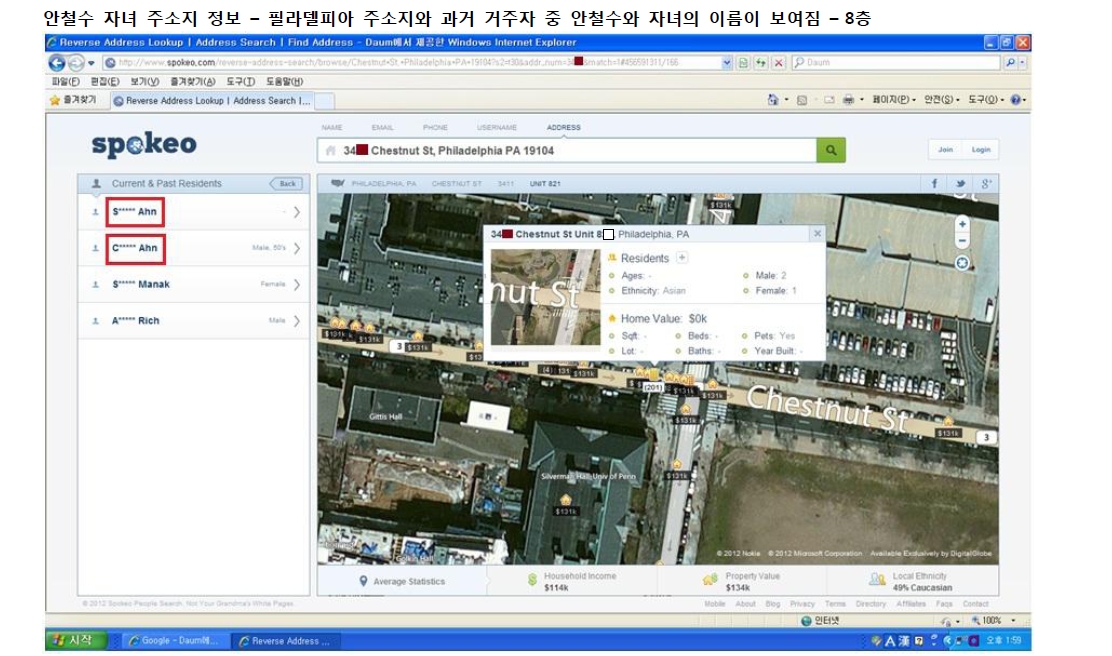Click the RSS feeds icon in the command bar
1112x656 pixels.
(802, 100)
